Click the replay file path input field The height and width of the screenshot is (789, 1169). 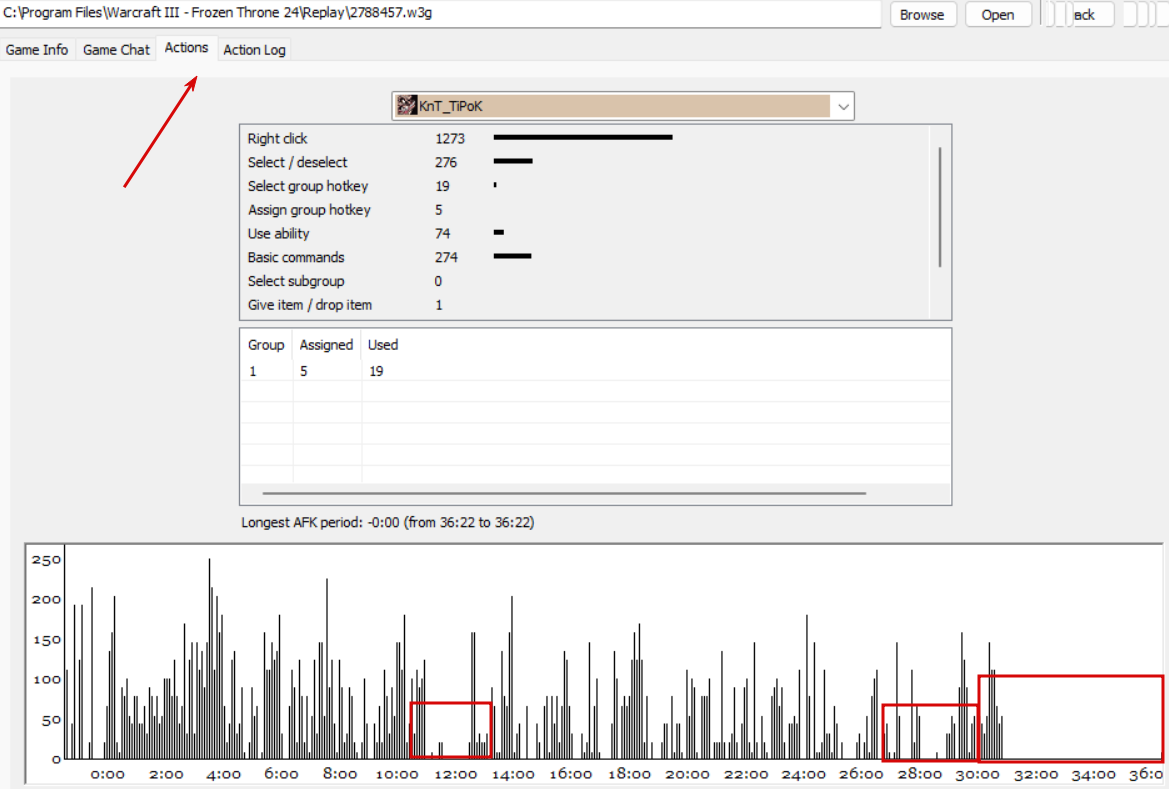440,13
